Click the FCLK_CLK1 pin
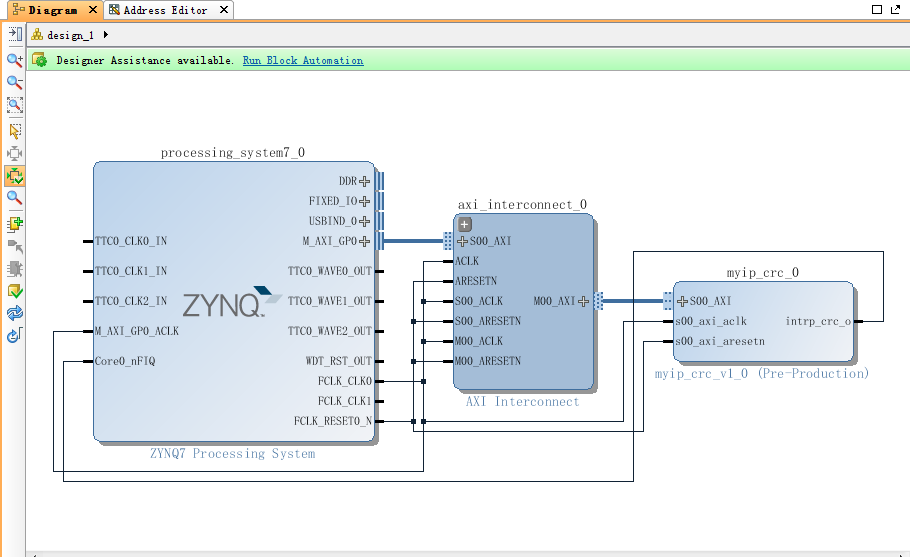The image size is (910, 557). click(x=345, y=402)
